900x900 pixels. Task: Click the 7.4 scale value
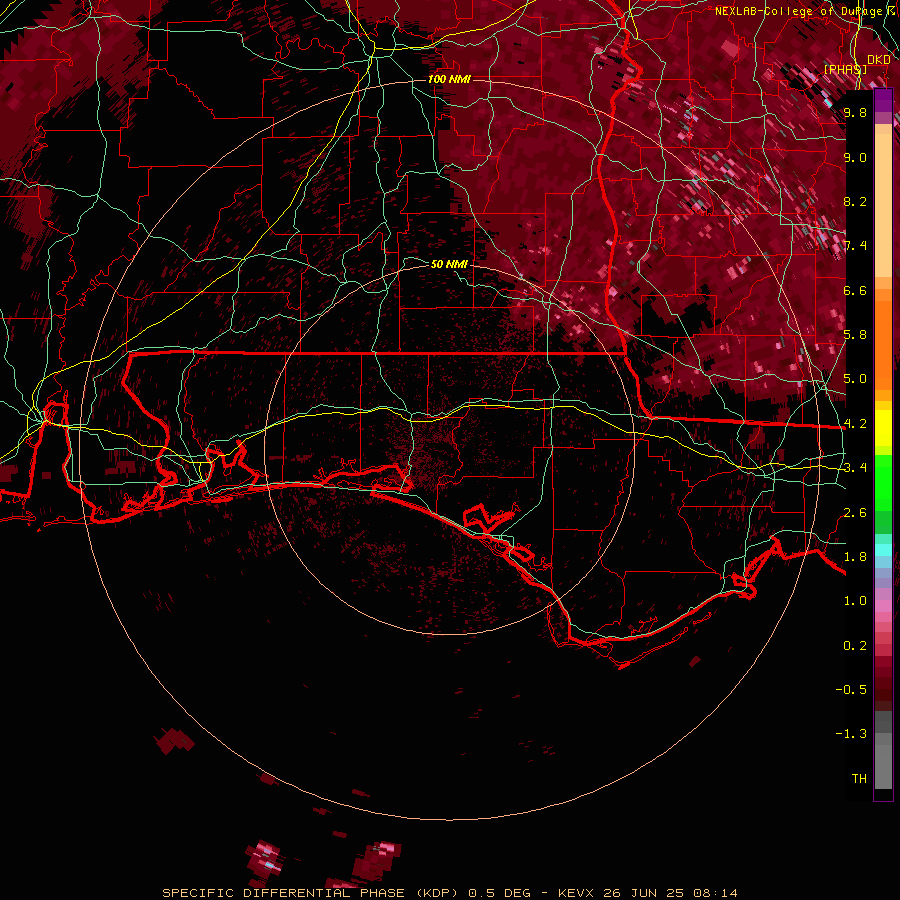(x=855, y=246)
